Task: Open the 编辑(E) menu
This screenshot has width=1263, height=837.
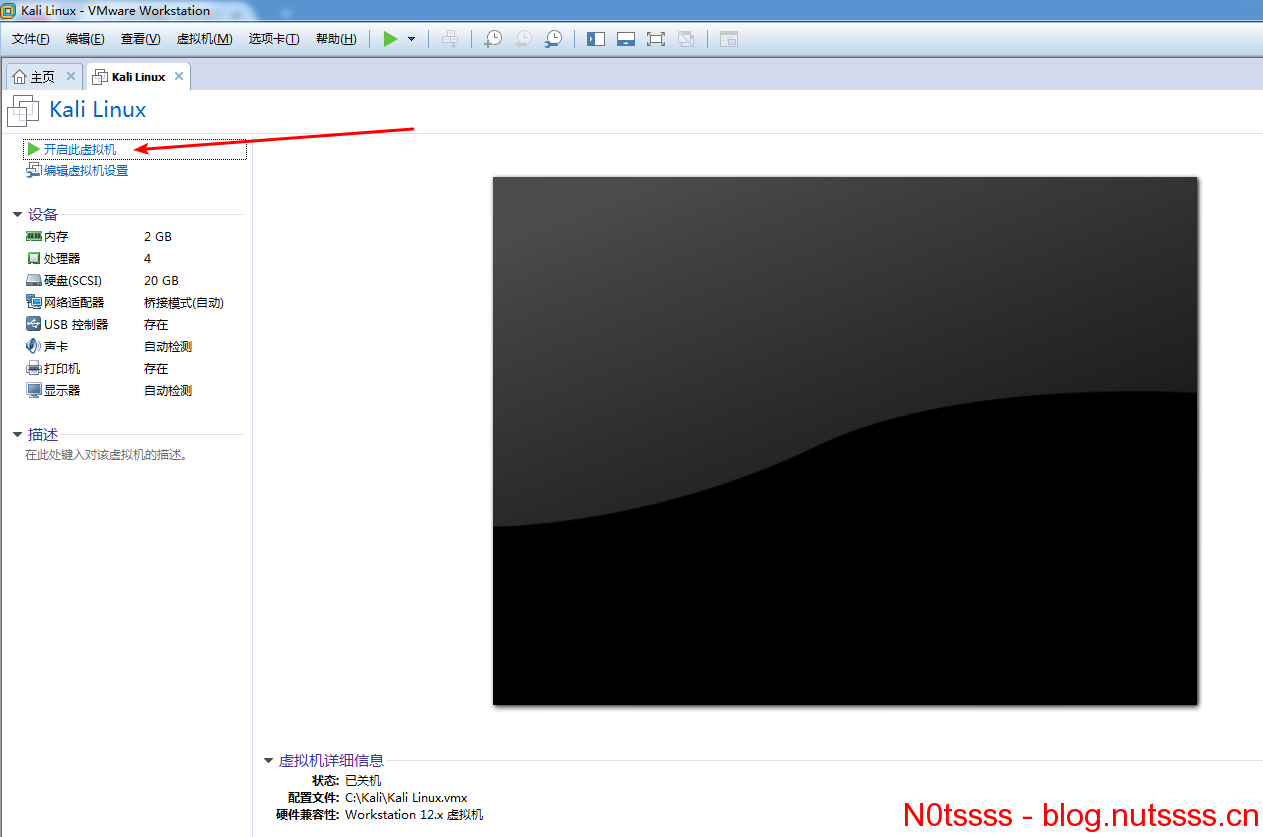Action: (x=85, y=39)
